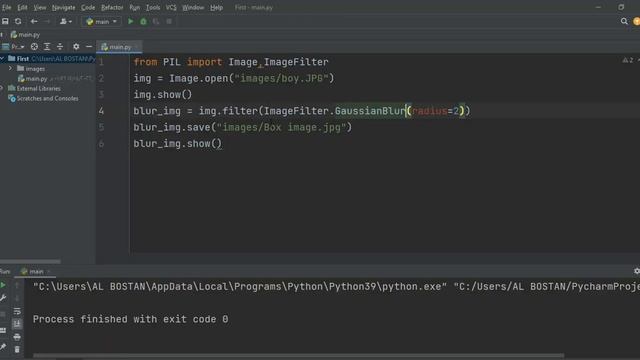Open the Edit menu
Viewport: 640px width, 360px height.
pyautogui.click(x=22, y=7)
